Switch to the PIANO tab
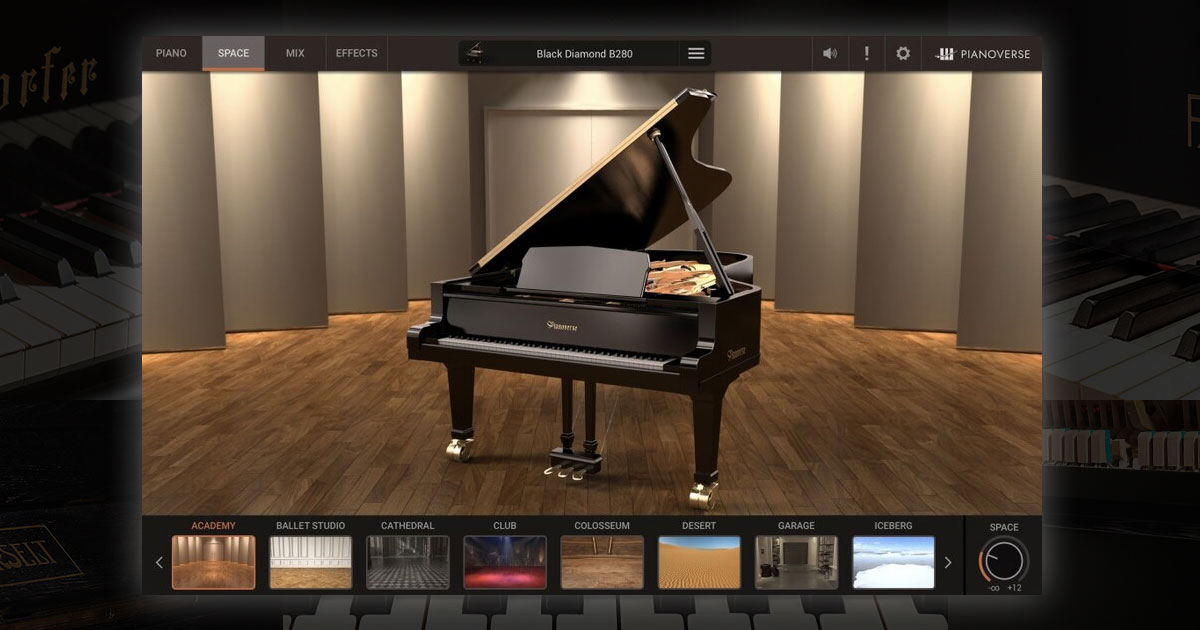Image resolution: width=1200 pixels, height=630 pixels. [x=171, y=53]
